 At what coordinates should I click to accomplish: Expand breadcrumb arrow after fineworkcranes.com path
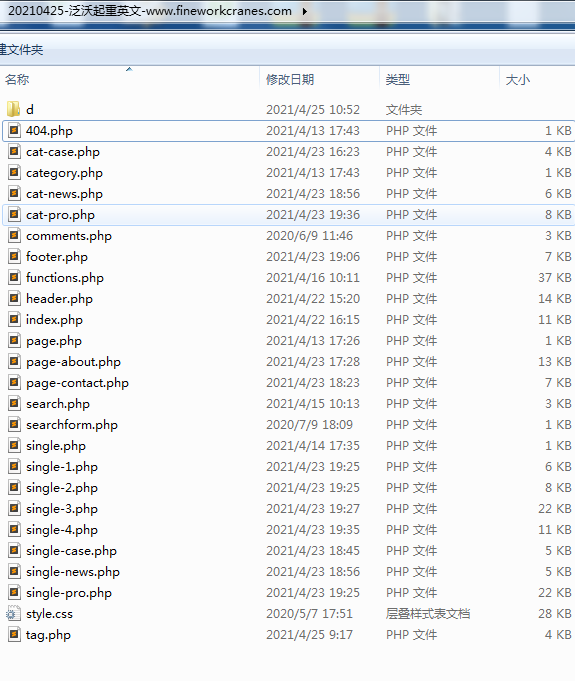[x=305, y=11]
